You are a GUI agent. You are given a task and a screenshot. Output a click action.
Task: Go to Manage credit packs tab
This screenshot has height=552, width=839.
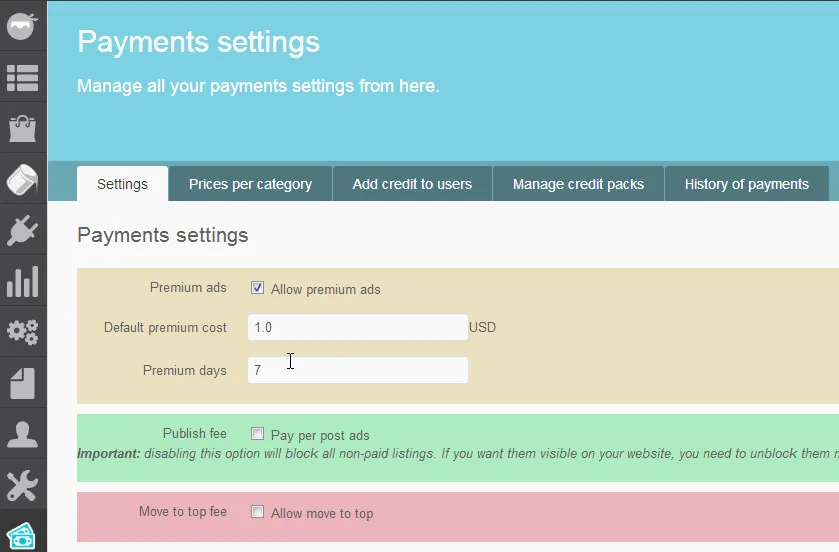[578, 184]
